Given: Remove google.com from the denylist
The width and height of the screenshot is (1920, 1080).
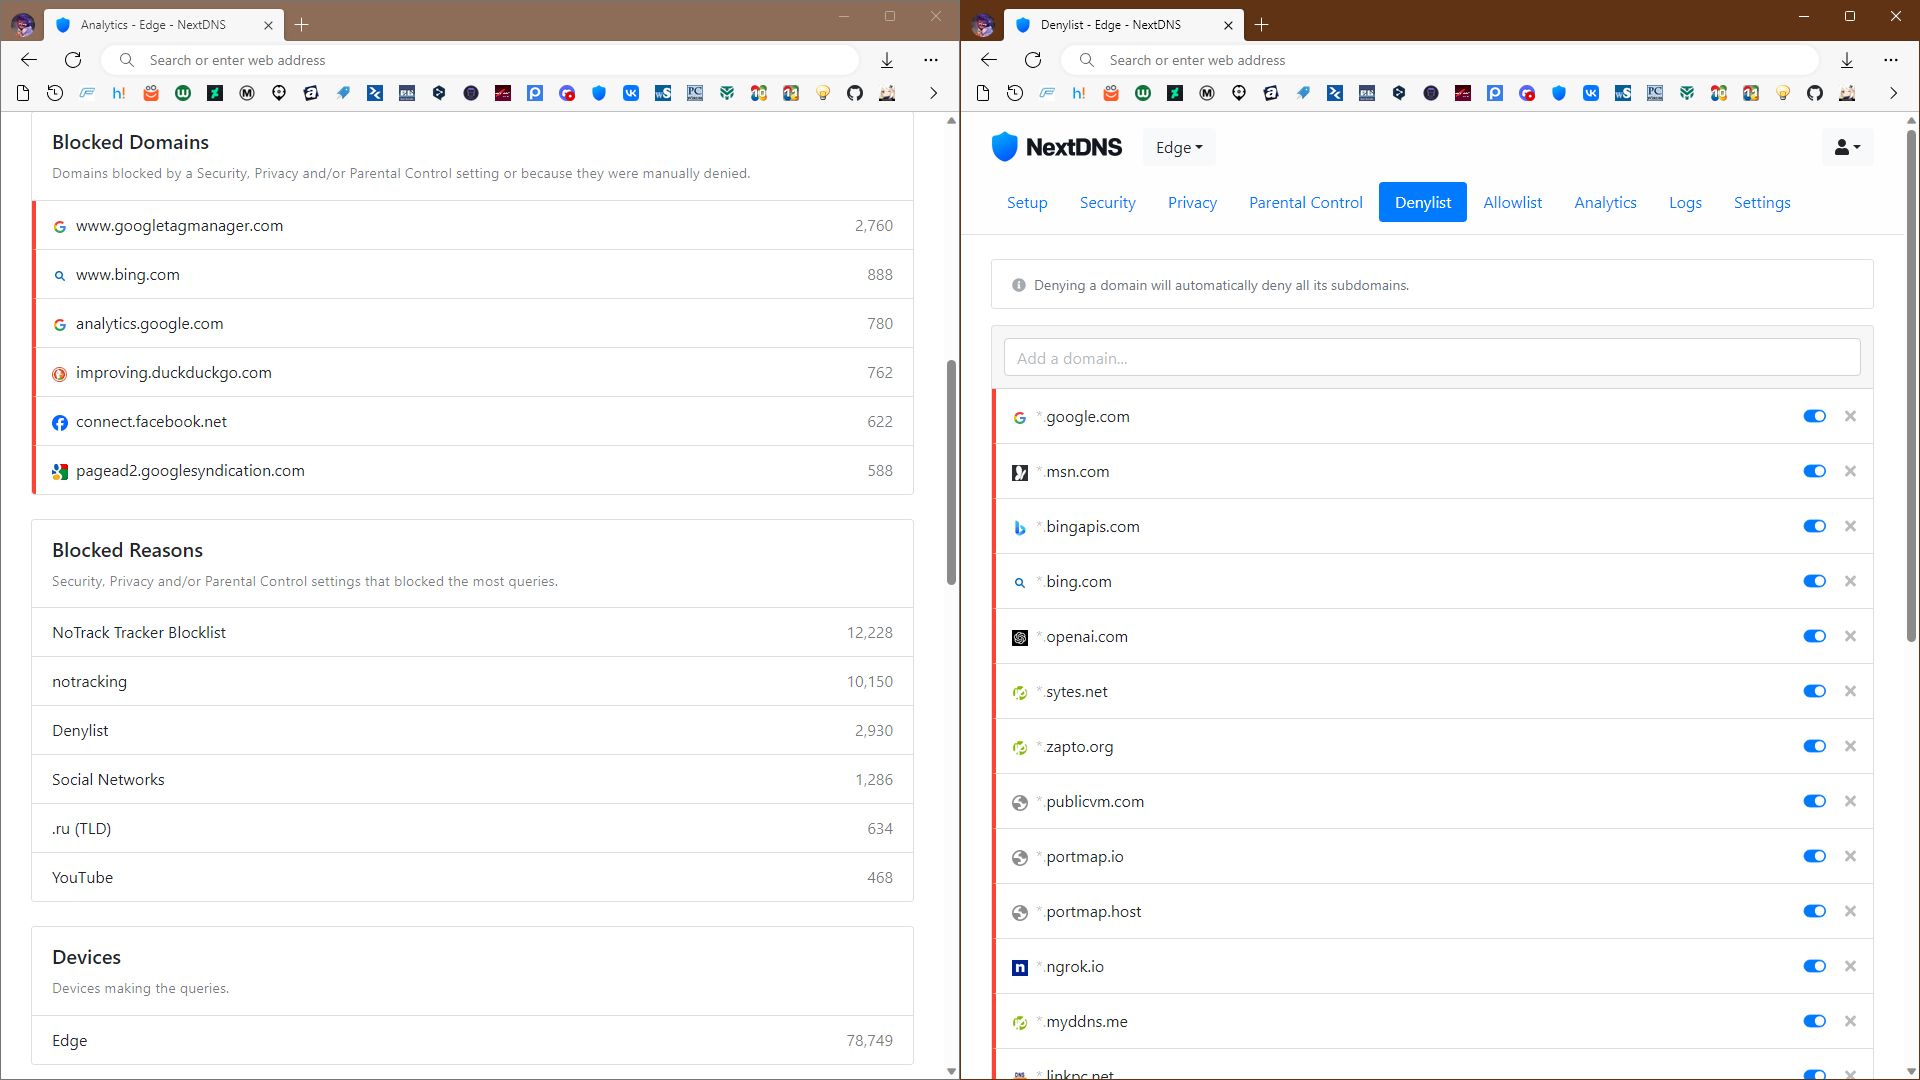Looking at the screenshot, I should [x=1850, y=416].
